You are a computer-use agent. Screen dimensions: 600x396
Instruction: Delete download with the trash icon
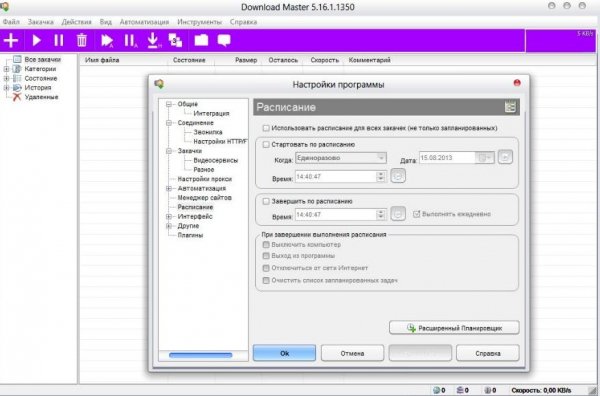82,40
